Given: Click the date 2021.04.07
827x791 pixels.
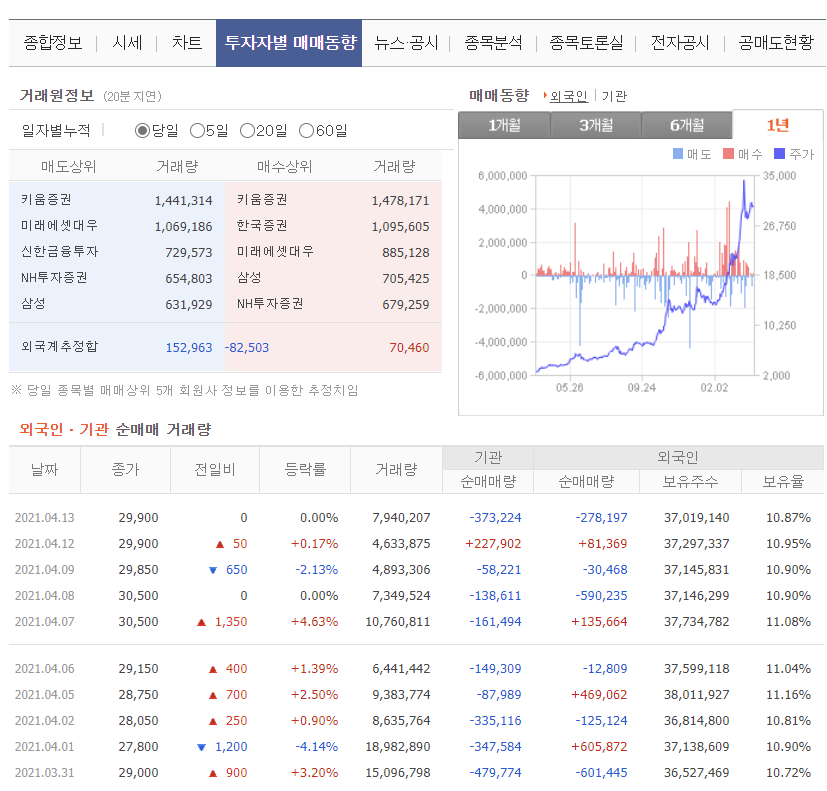Looking at the screenshot, I should tap(44, 622).
